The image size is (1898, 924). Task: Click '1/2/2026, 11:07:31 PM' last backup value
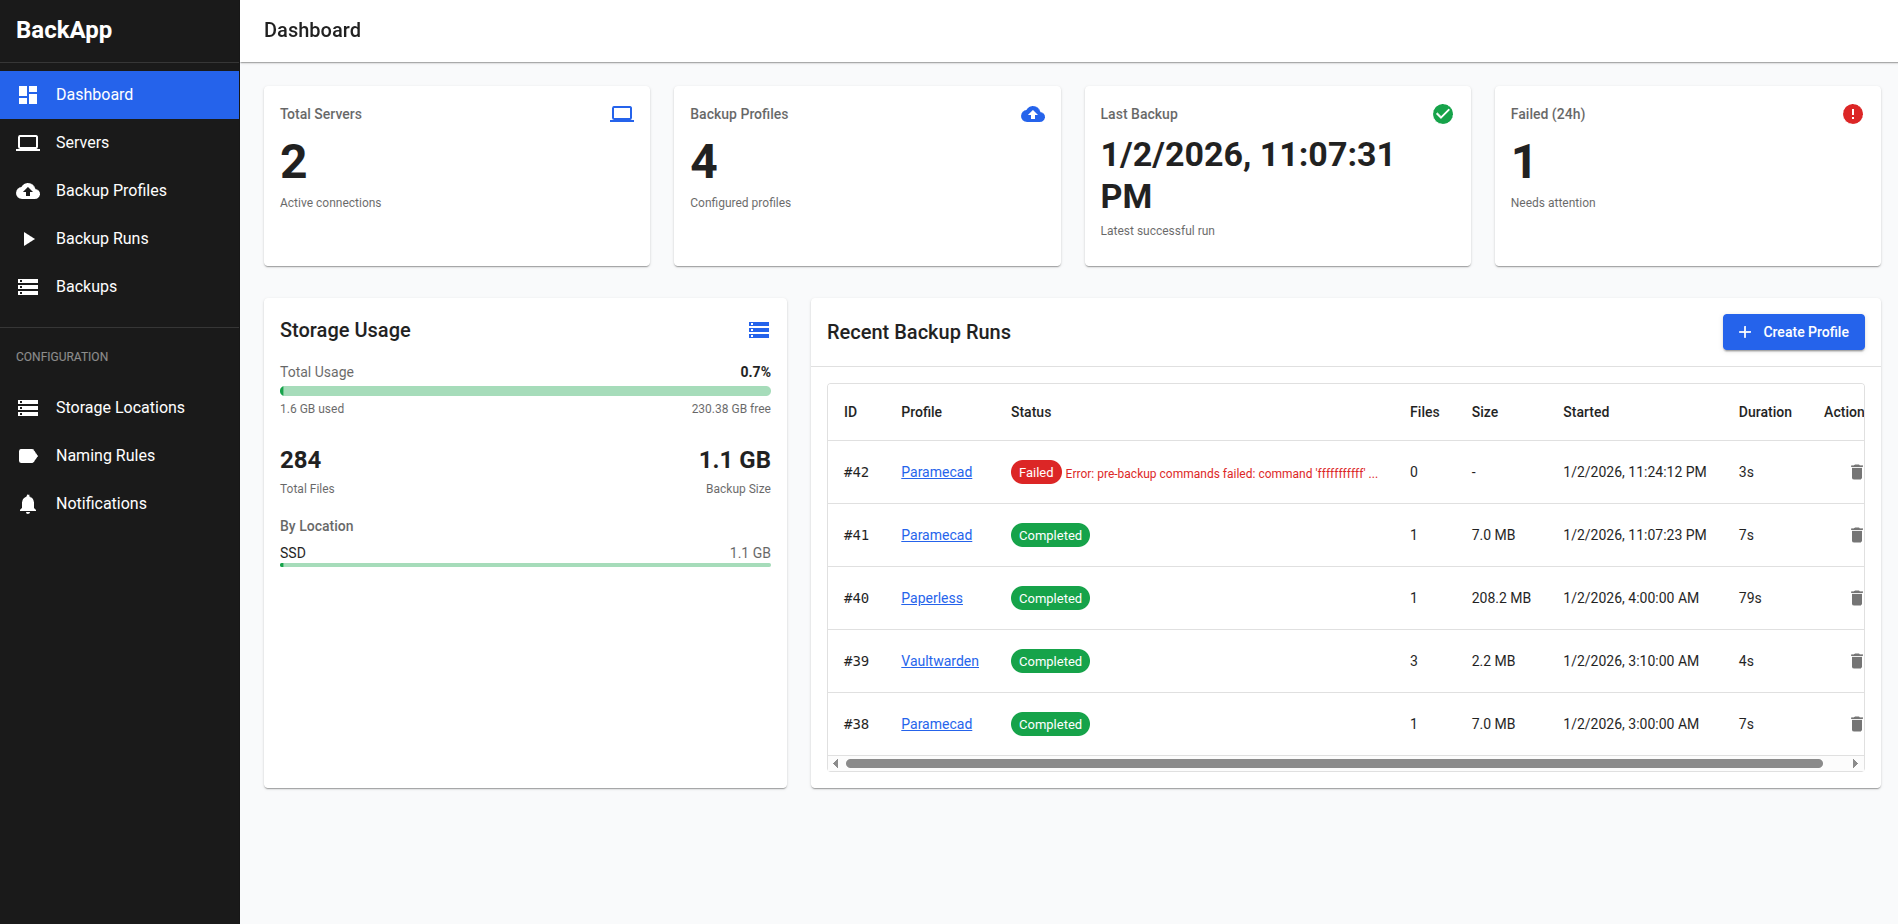point(1247,175)
